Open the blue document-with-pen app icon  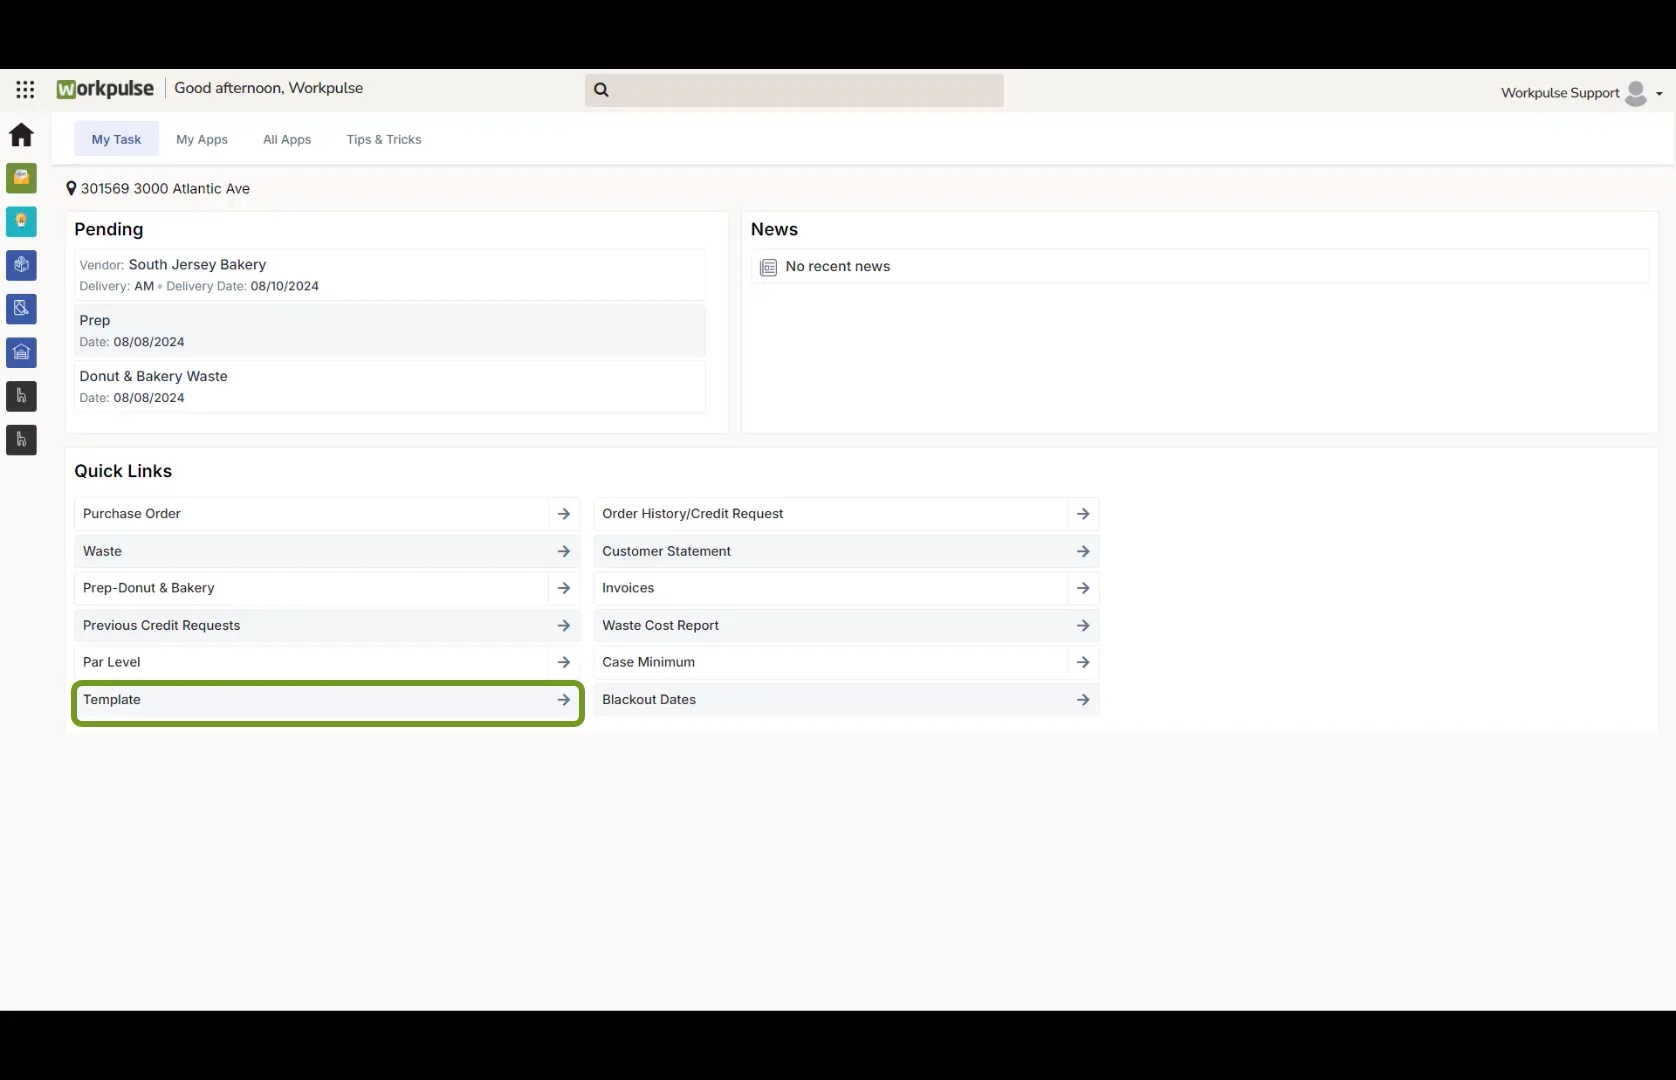pyautogui.click(x=21, y=309)
